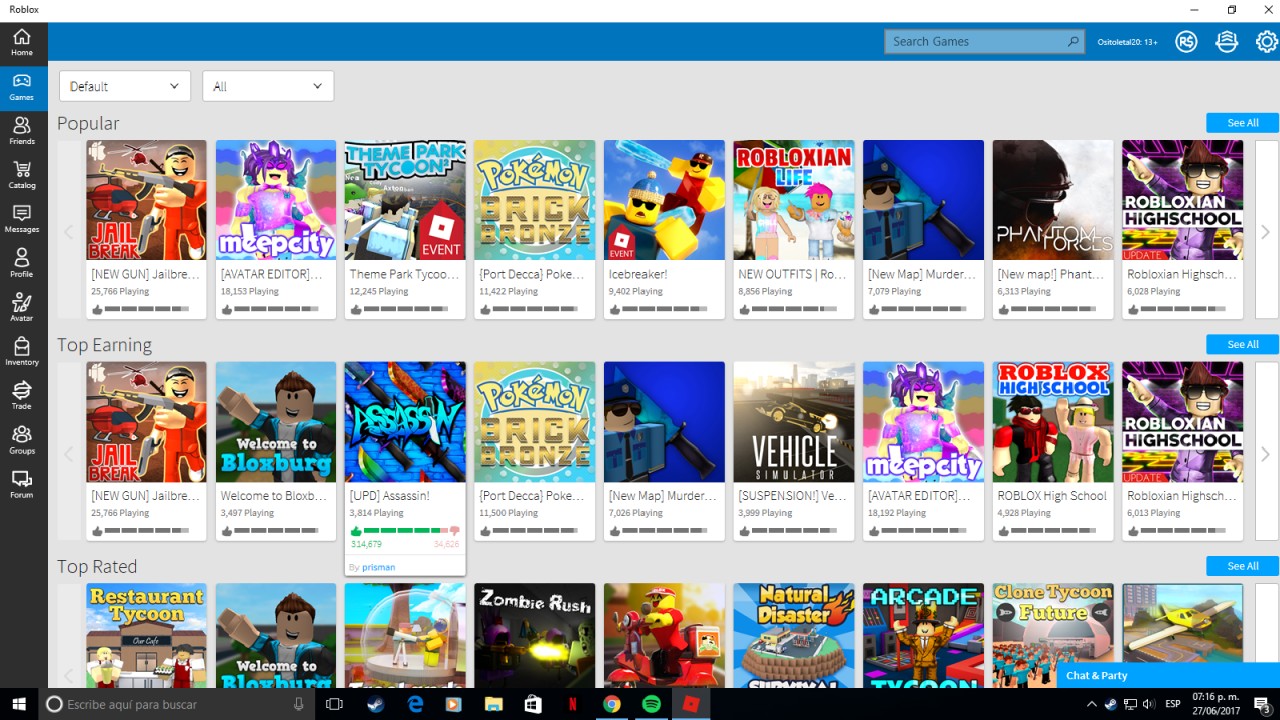Viewport: 1280px width, 720px height.
Task: Open Murder Mystery thumbnail in Popular row
Action: coord(923,200)
